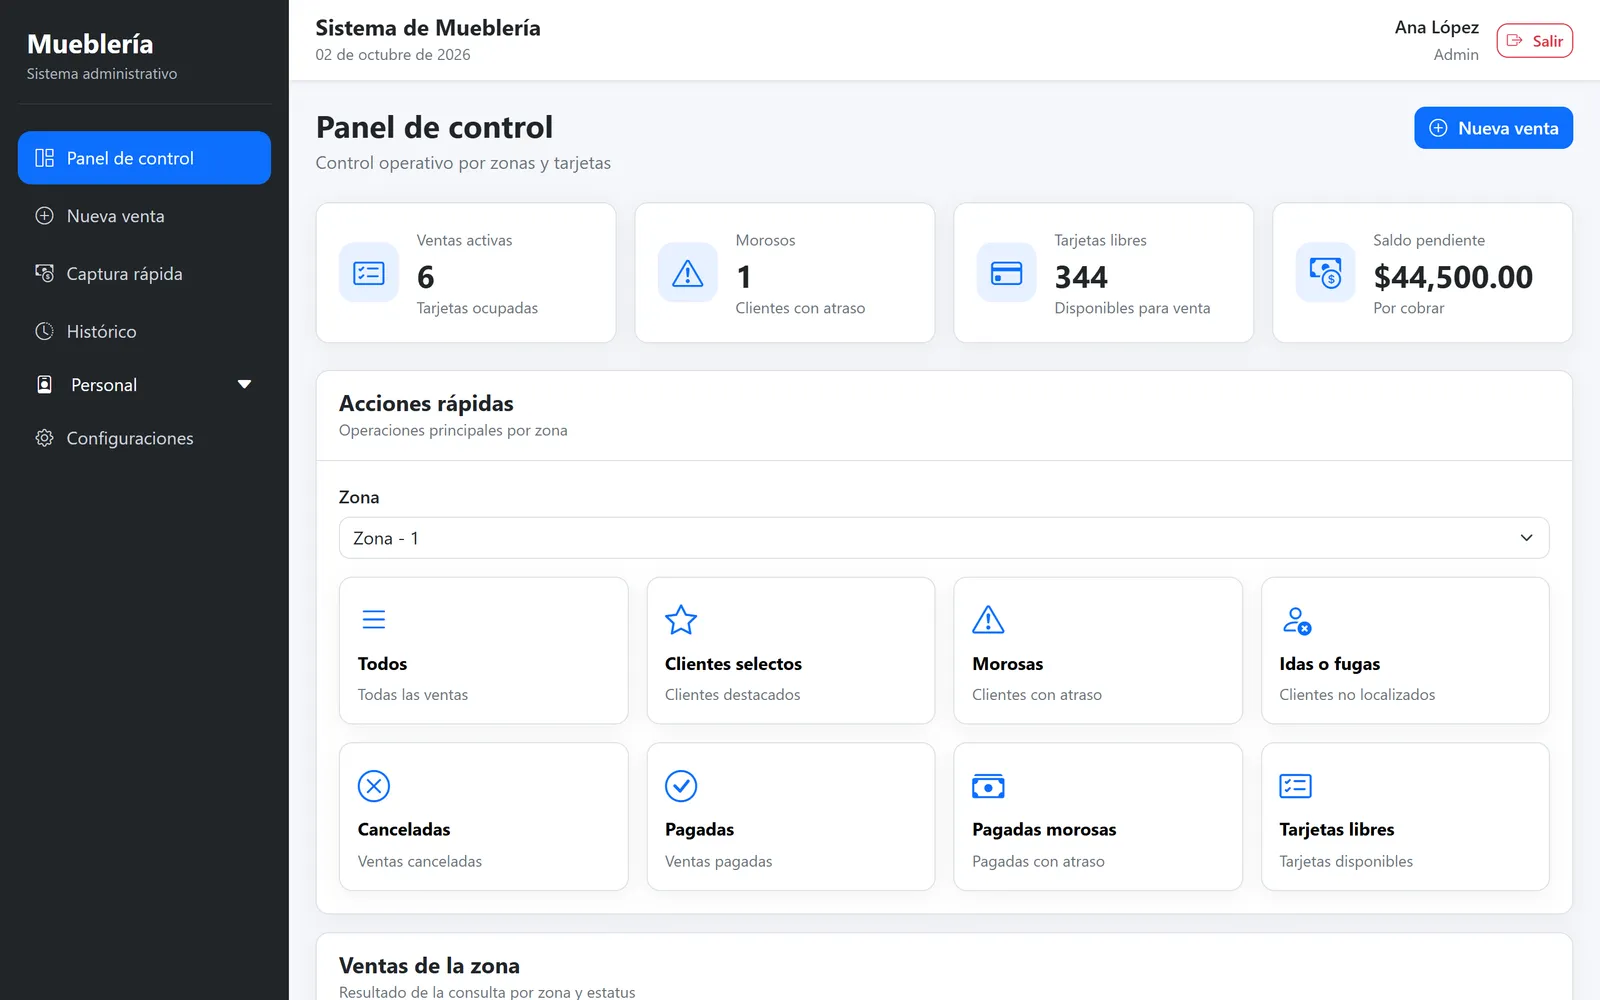Screen dimensions: 1600x1000
Task: Click the Histórico clock icon
Action: coord(44,331)
